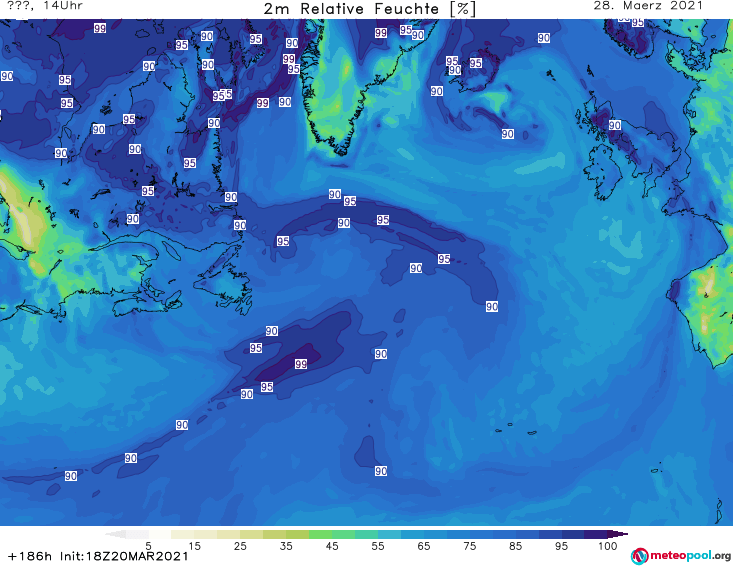Click legend value 100 on the color bar

click(607, 546)
